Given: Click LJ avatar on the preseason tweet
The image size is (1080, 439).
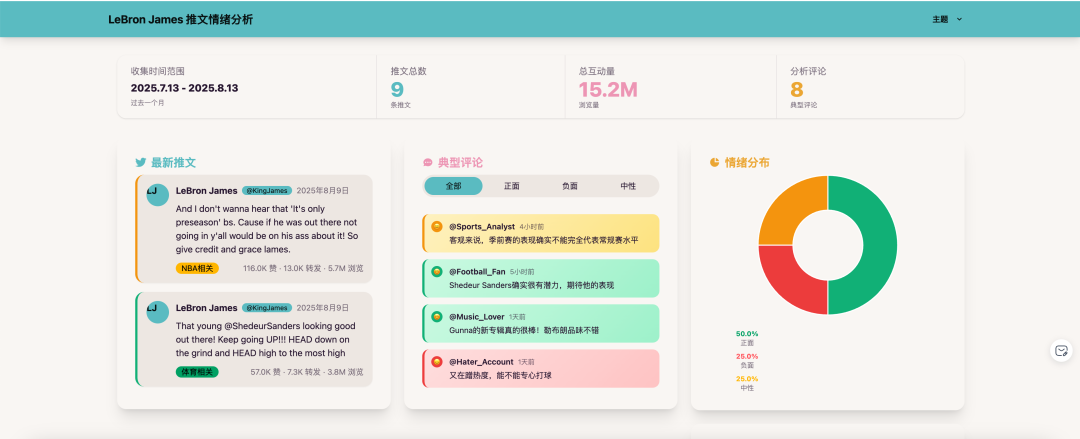Looking at the screenshot, I should click(157, 194).
